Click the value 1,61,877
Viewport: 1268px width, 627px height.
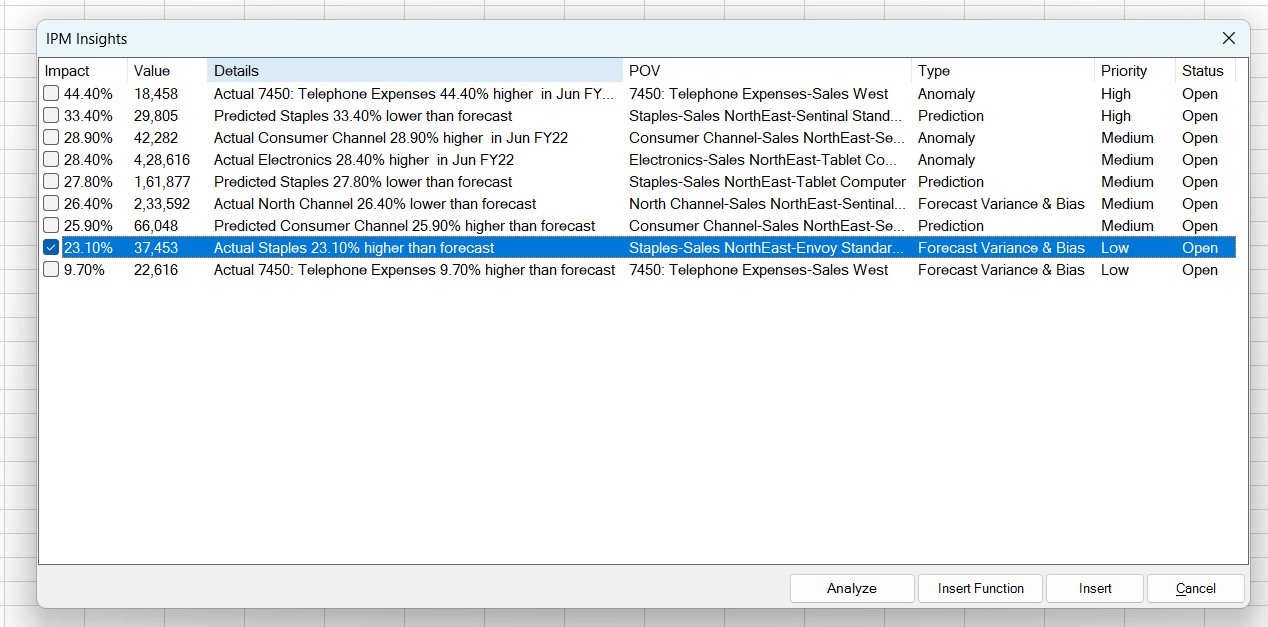point(162,181)
